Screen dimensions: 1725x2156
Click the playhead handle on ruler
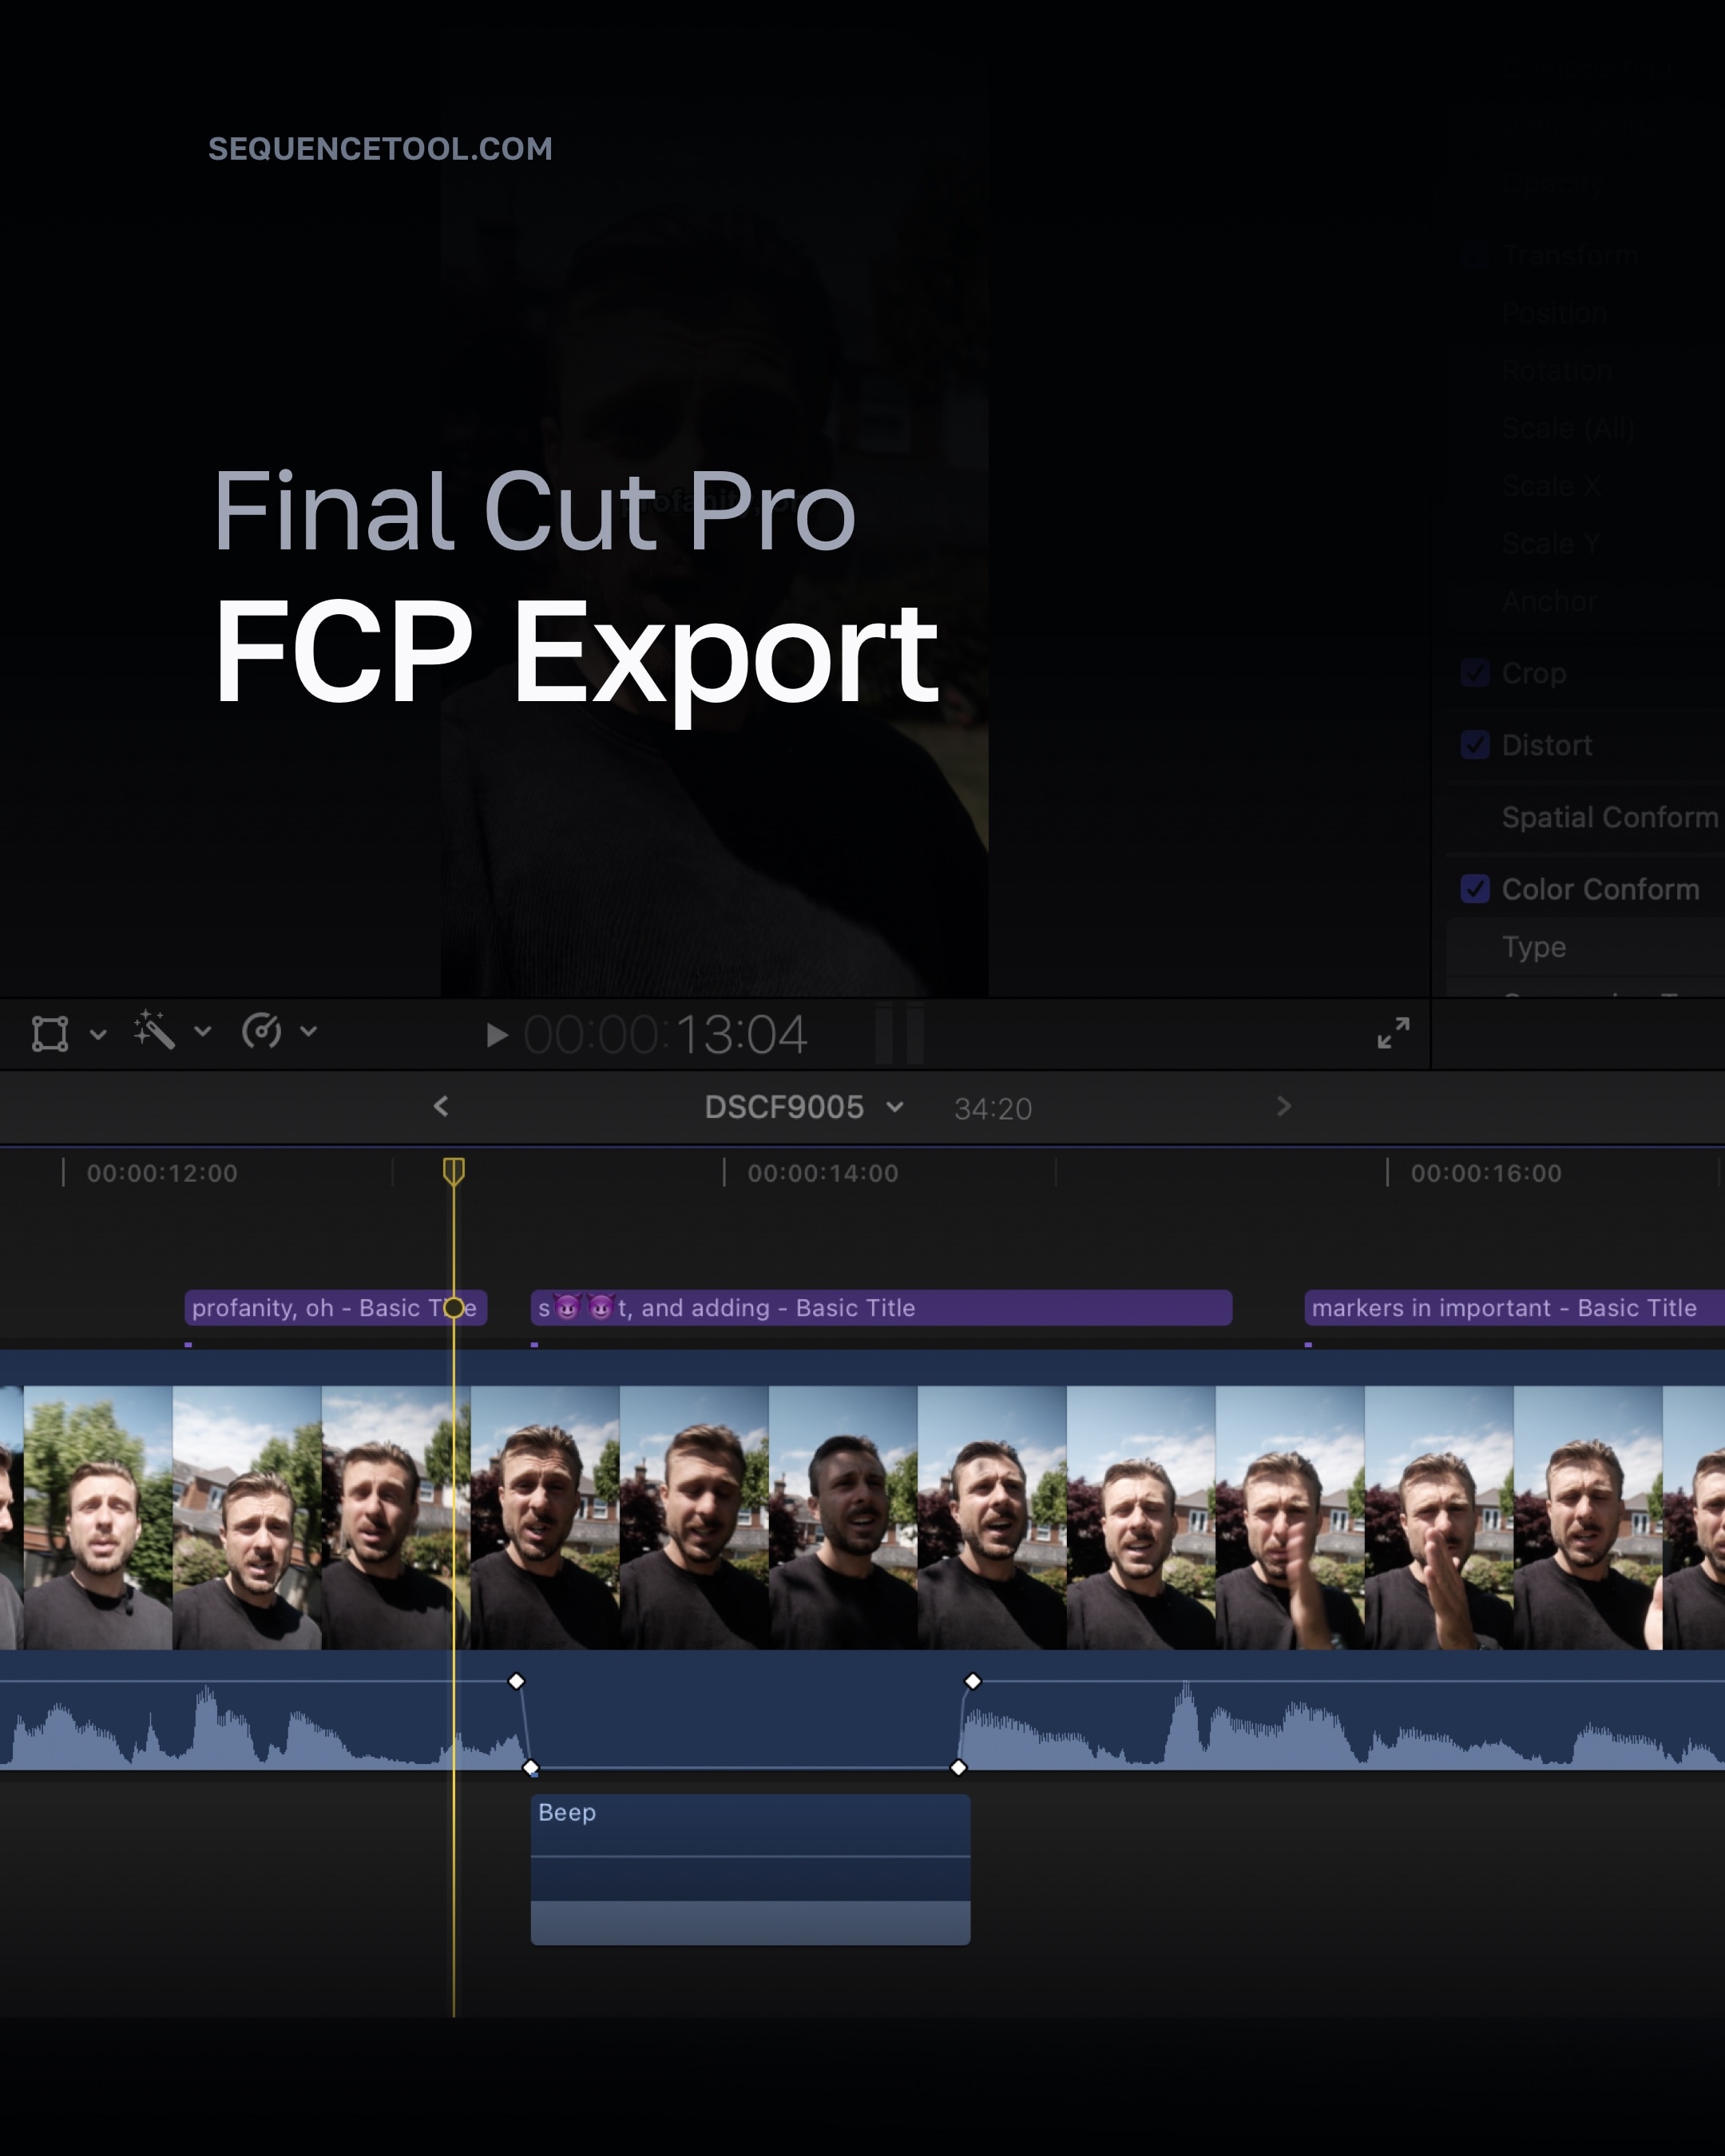coord(454,1171)
